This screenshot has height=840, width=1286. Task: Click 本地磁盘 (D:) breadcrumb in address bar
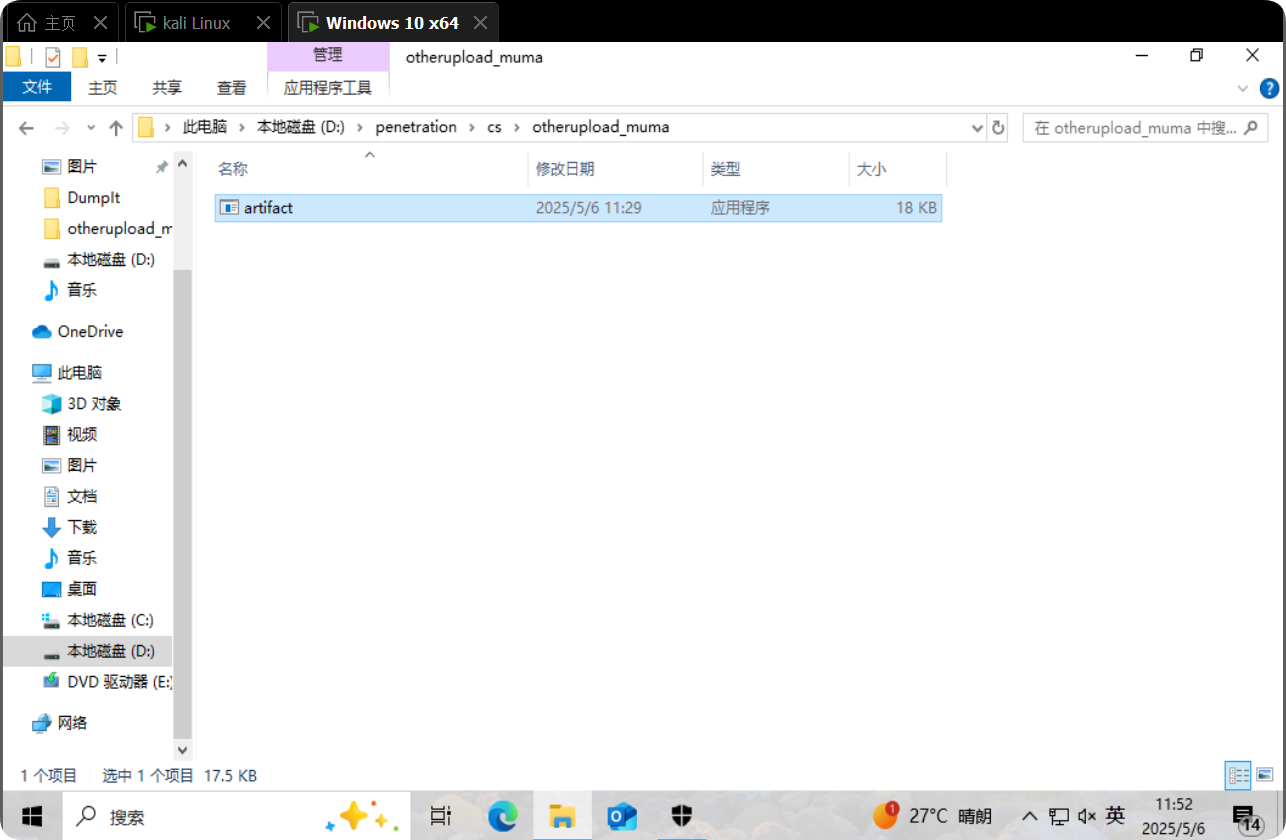pyautogui.click(x=301, y=127)
